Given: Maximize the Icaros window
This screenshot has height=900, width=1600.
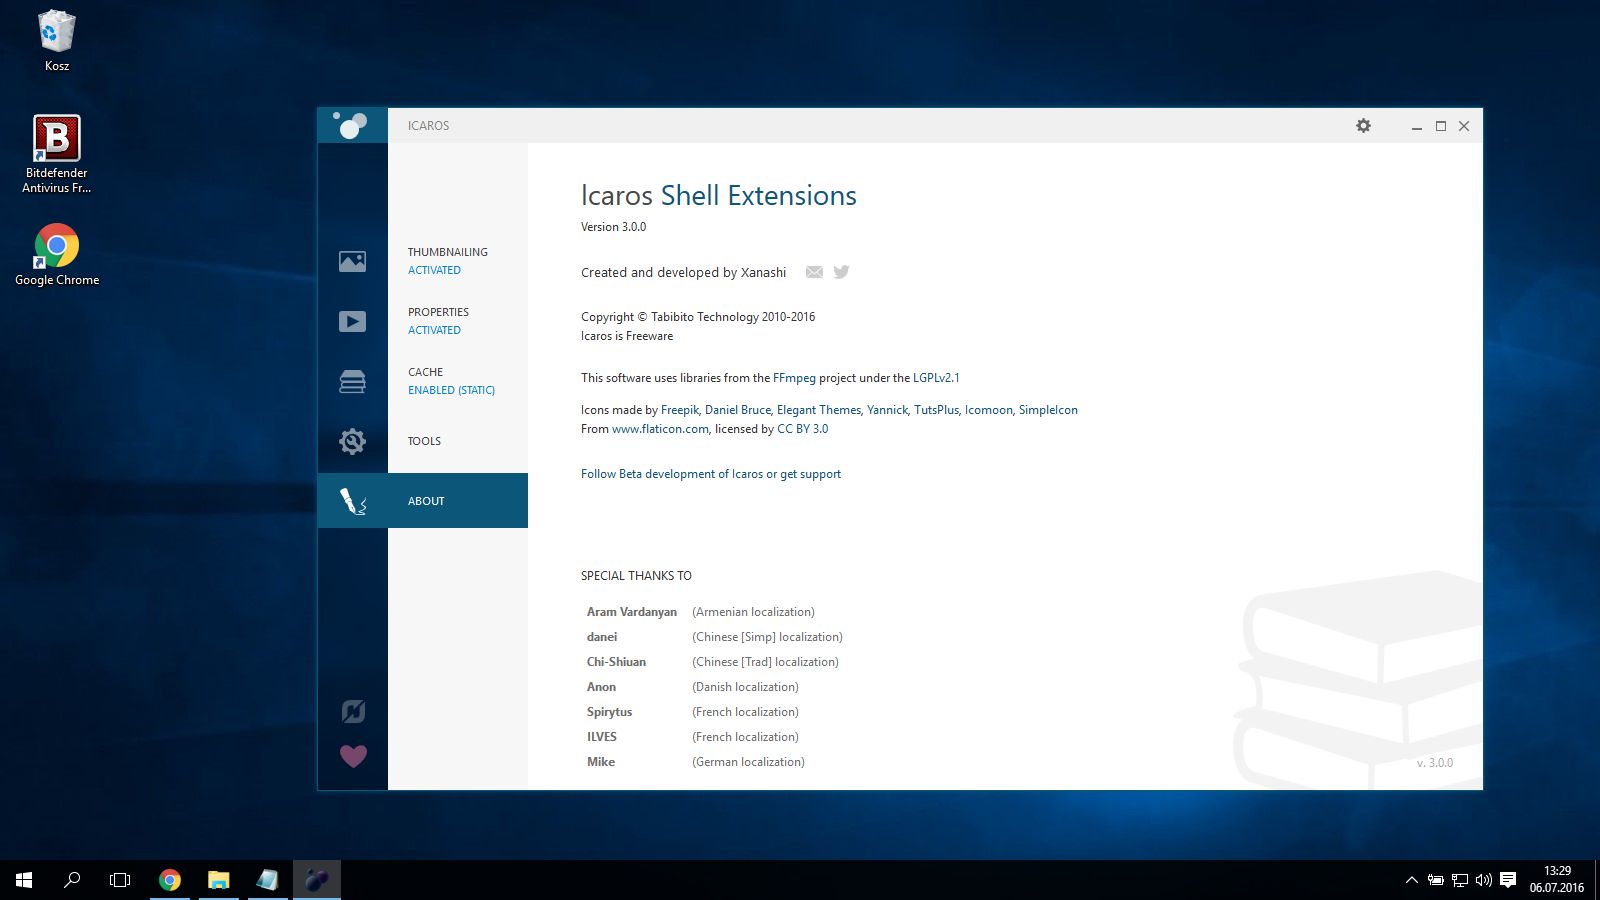Looking at the screenshot, I should [1441, 126].
